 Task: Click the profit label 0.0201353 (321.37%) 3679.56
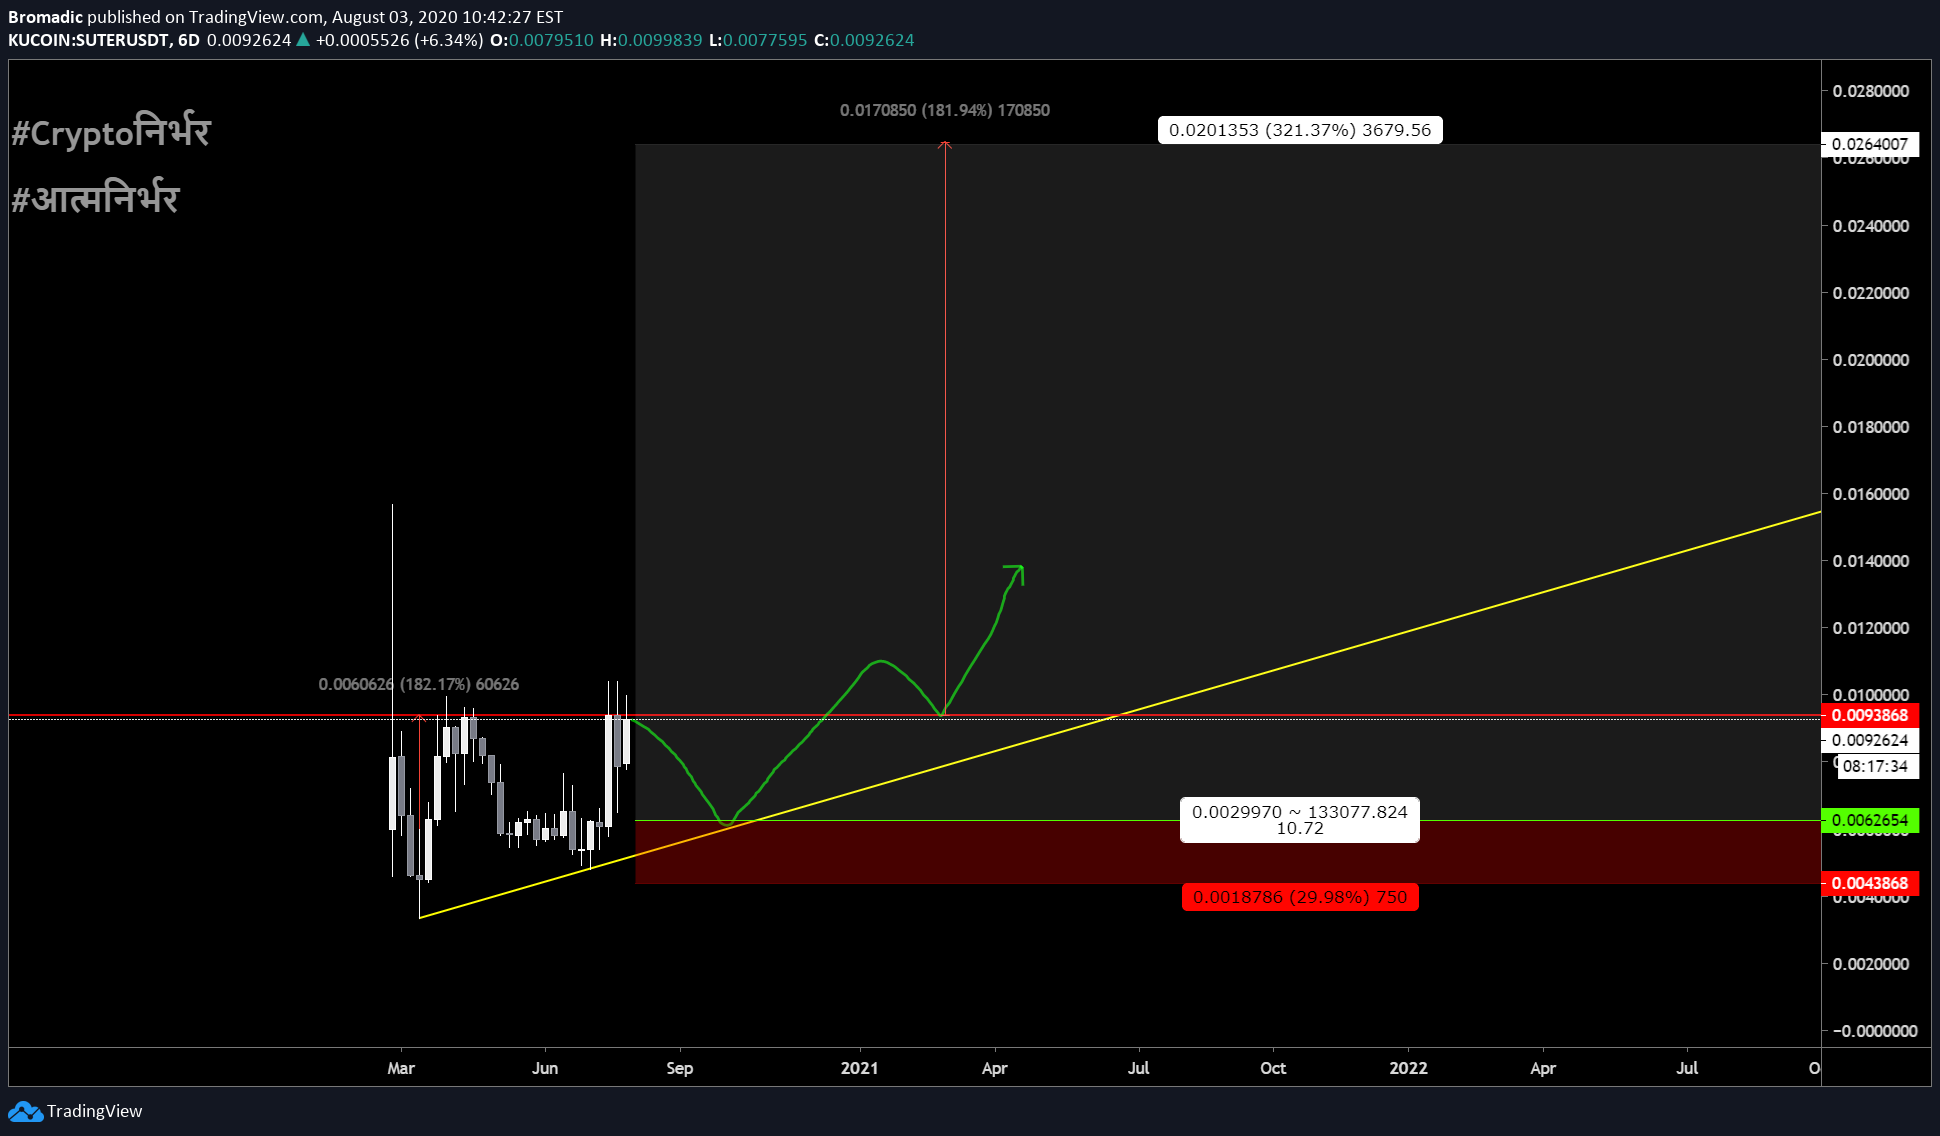coord(1300,130)
